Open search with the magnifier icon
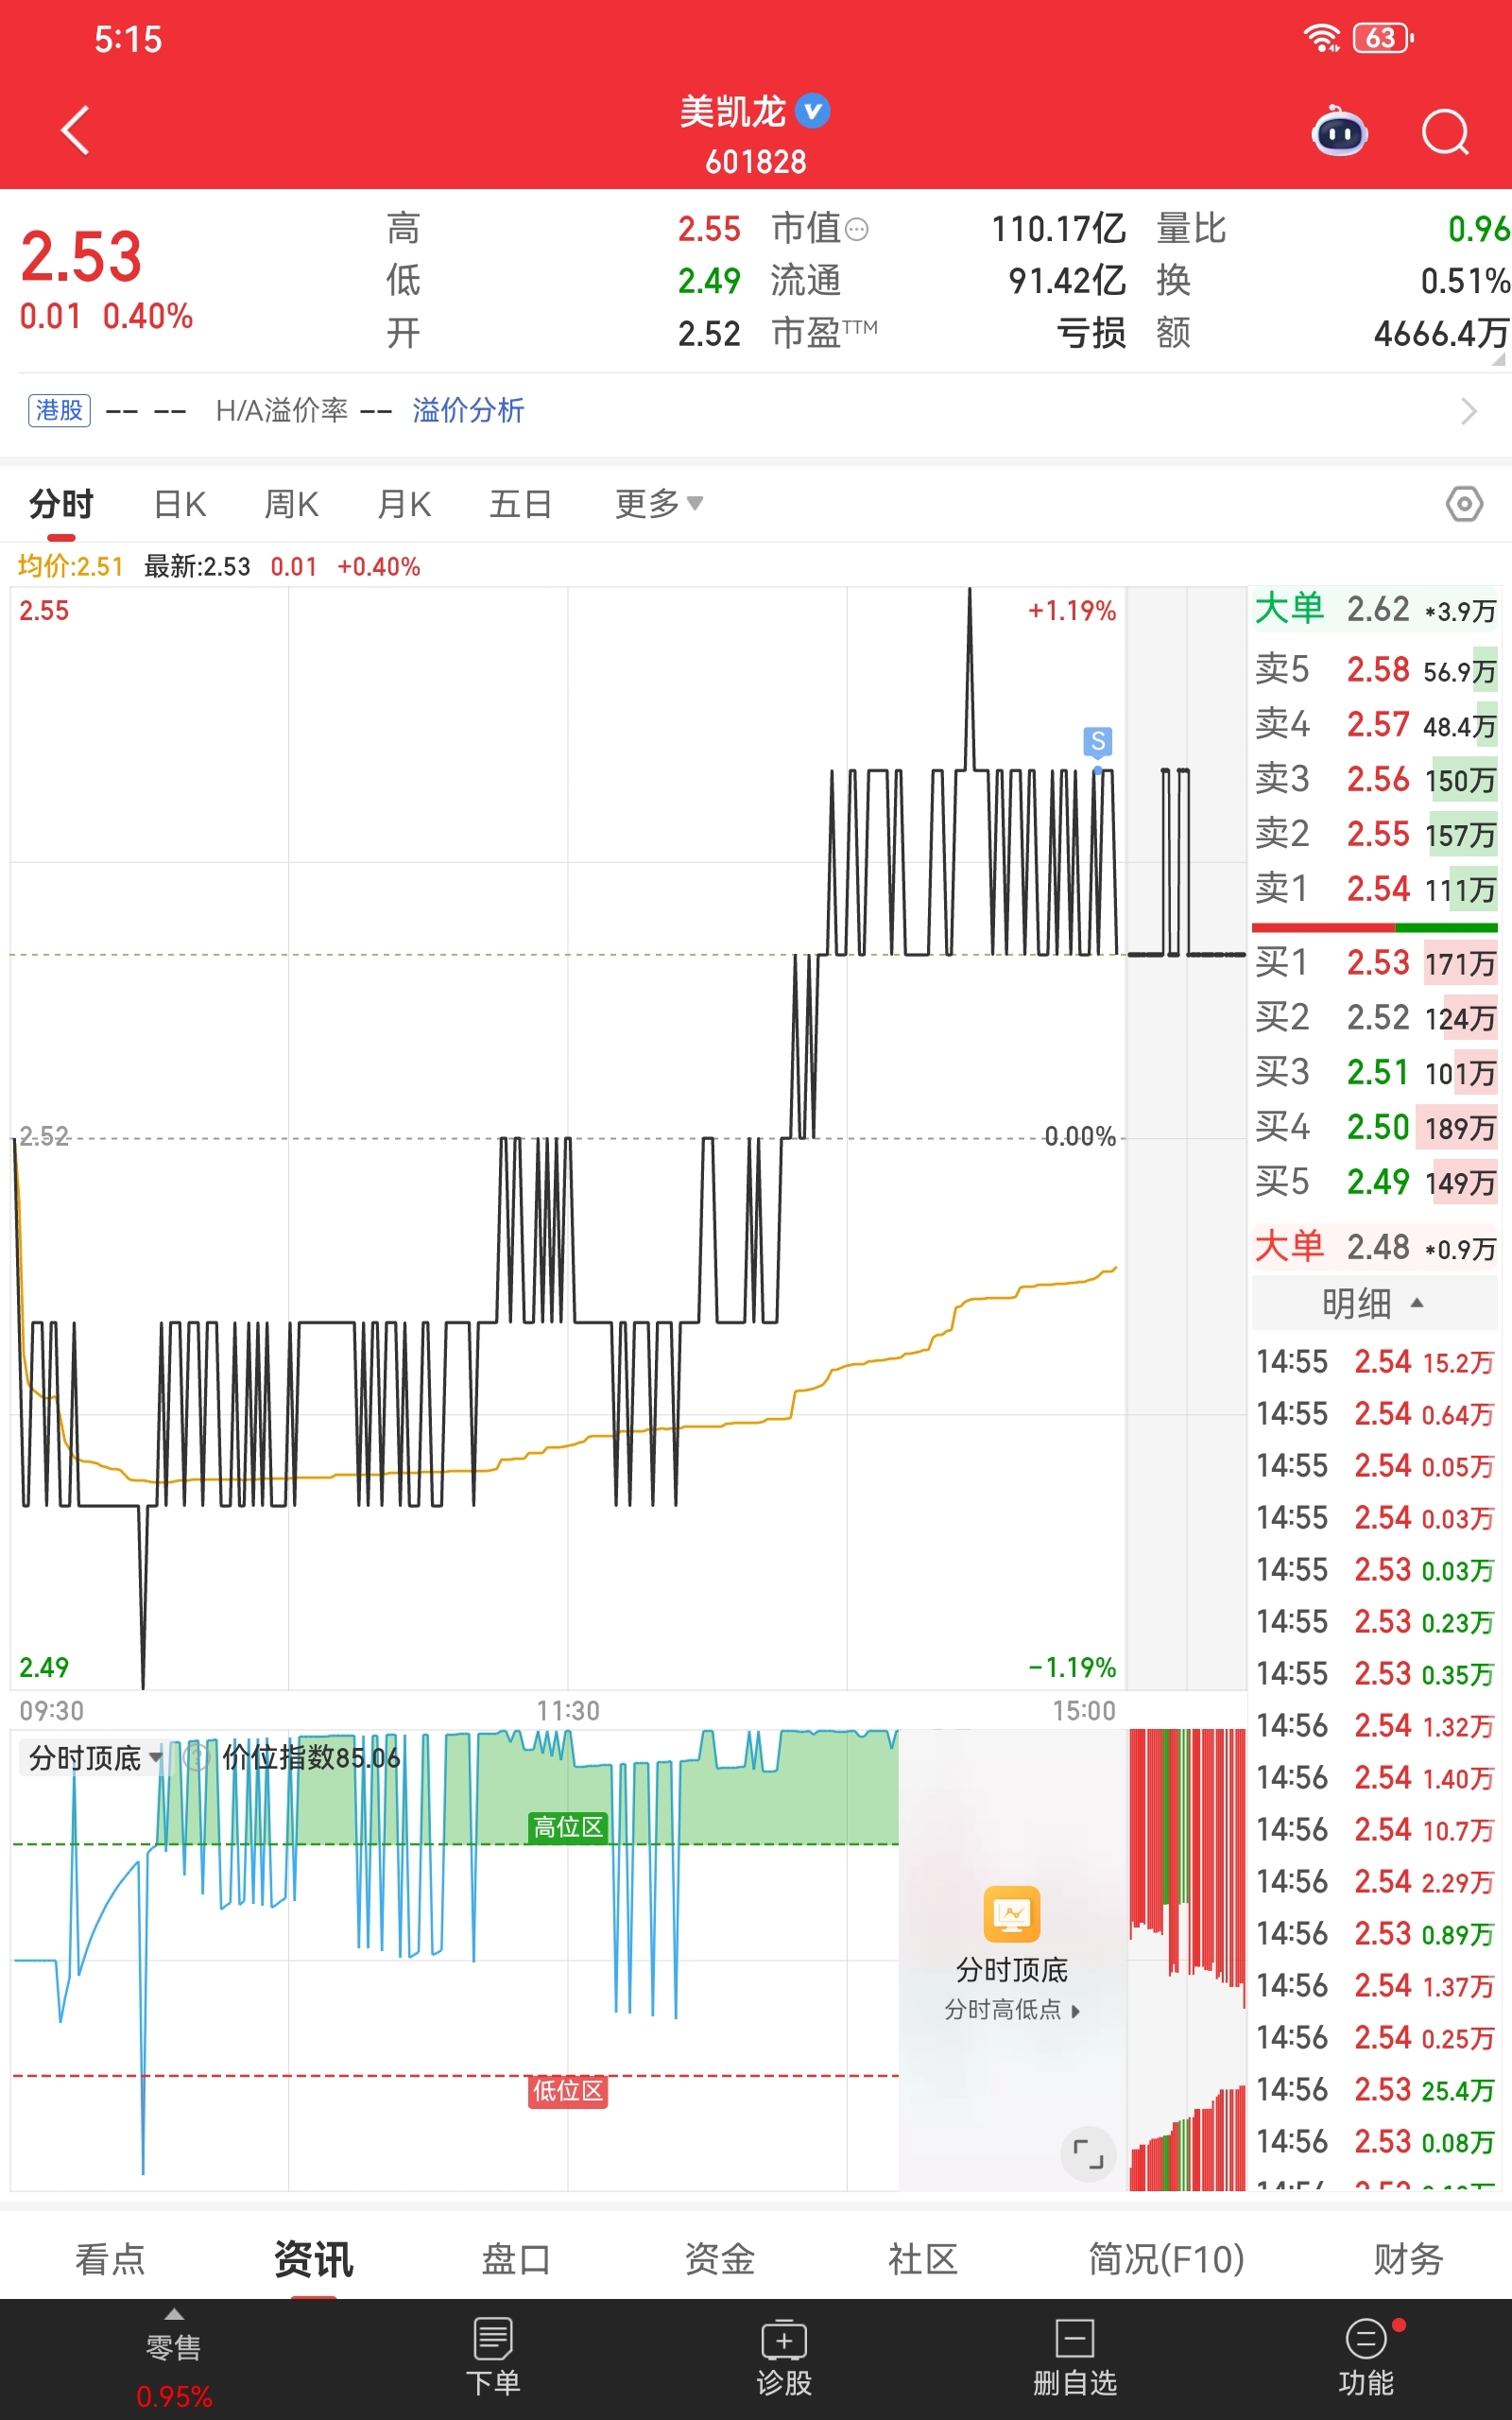 1445,131
